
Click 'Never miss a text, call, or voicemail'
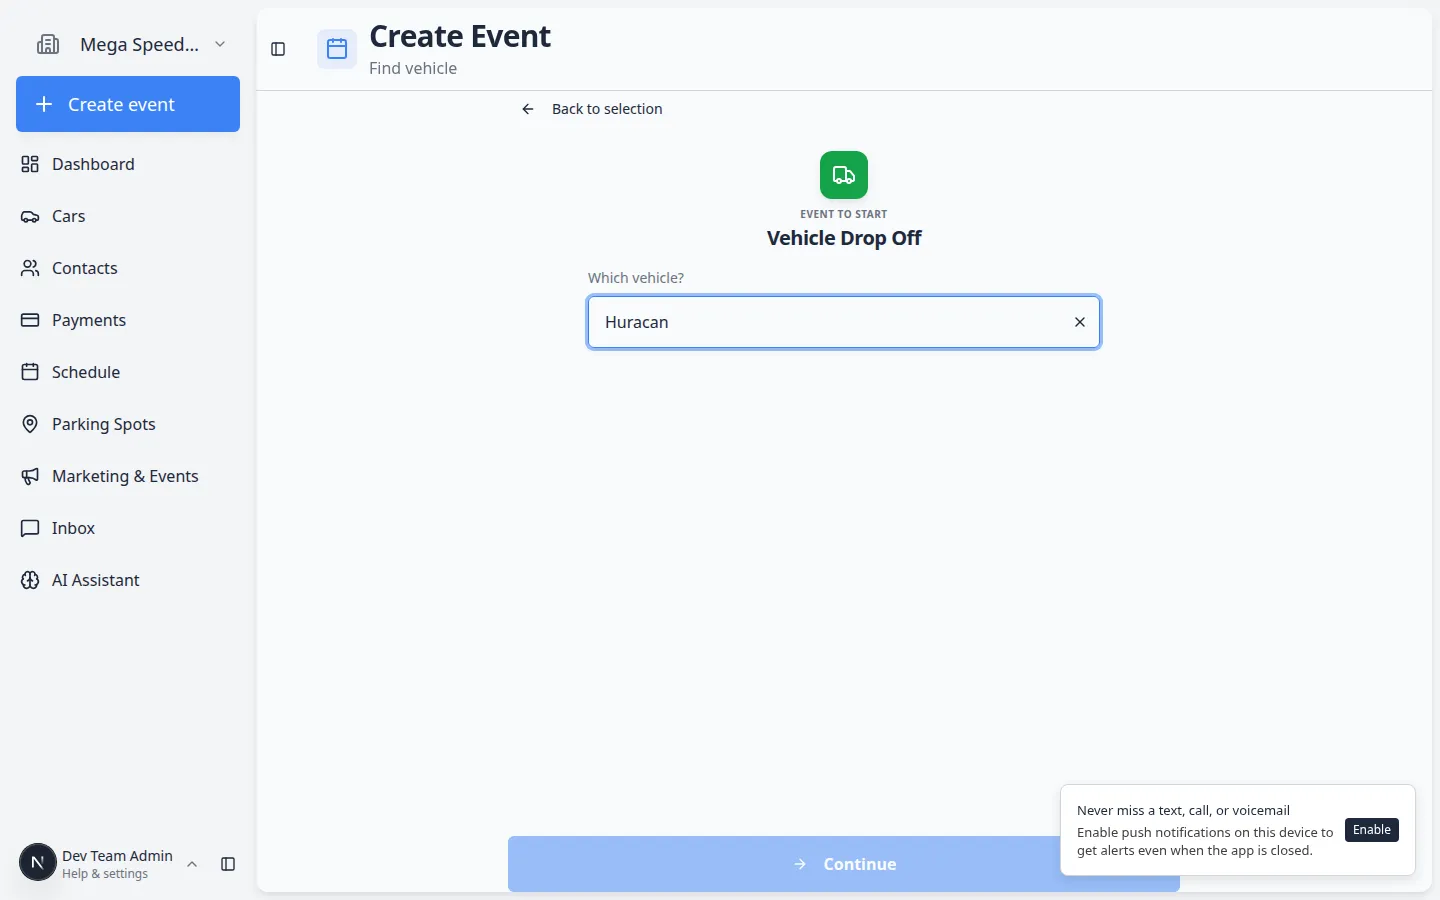click(1183, 810)
